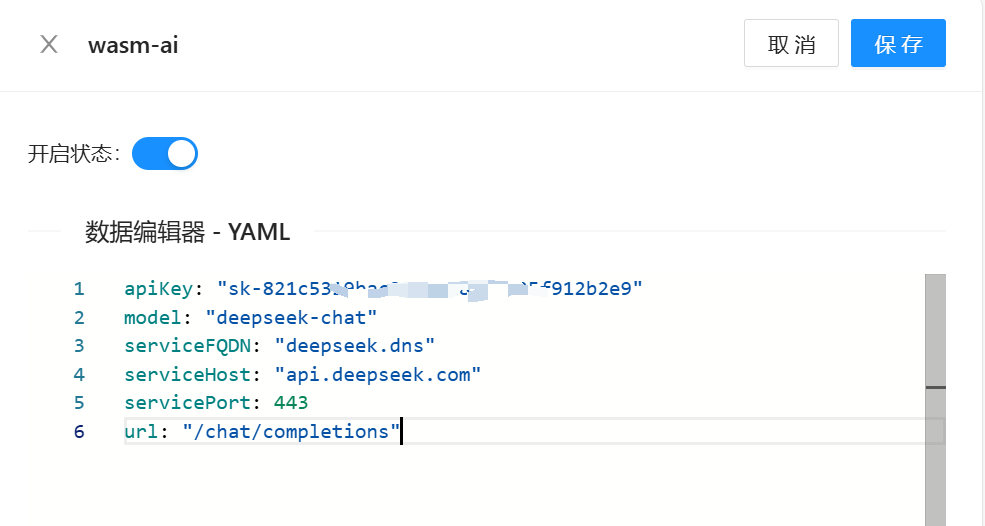Click the "api.deepseek.com" serviceHost value
Image resolution: width=985 pixels, height=526 pixels.
point(378,374)
